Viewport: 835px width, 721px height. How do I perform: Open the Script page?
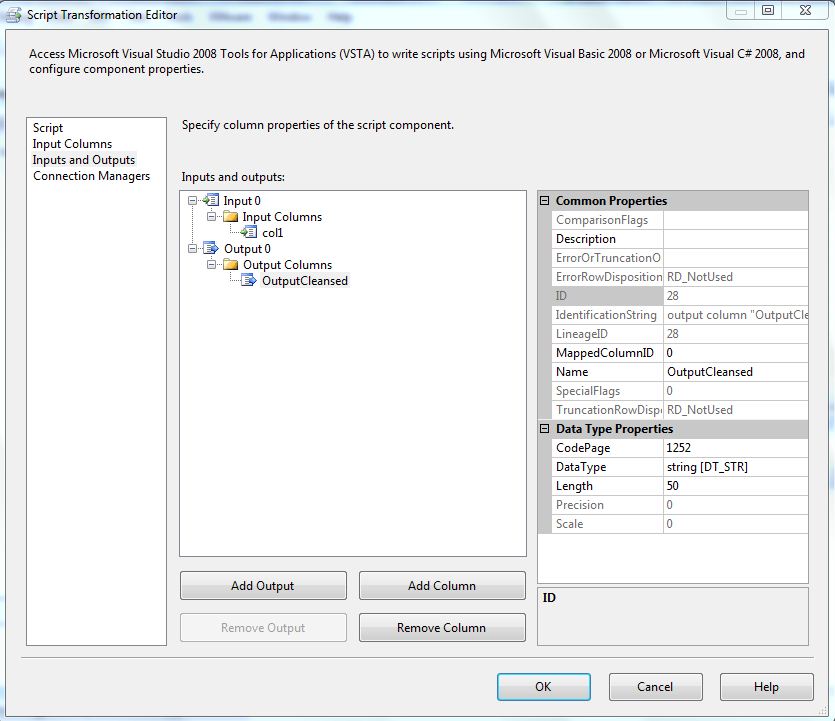pos(48,128)
